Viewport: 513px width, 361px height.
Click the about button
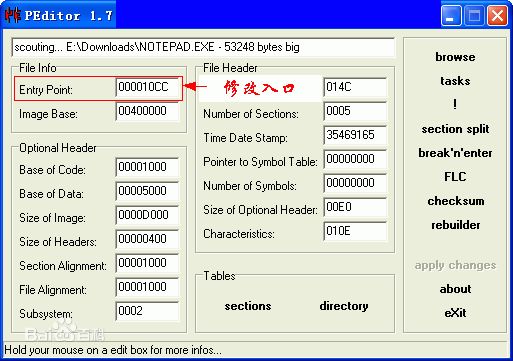click(455, 289)
